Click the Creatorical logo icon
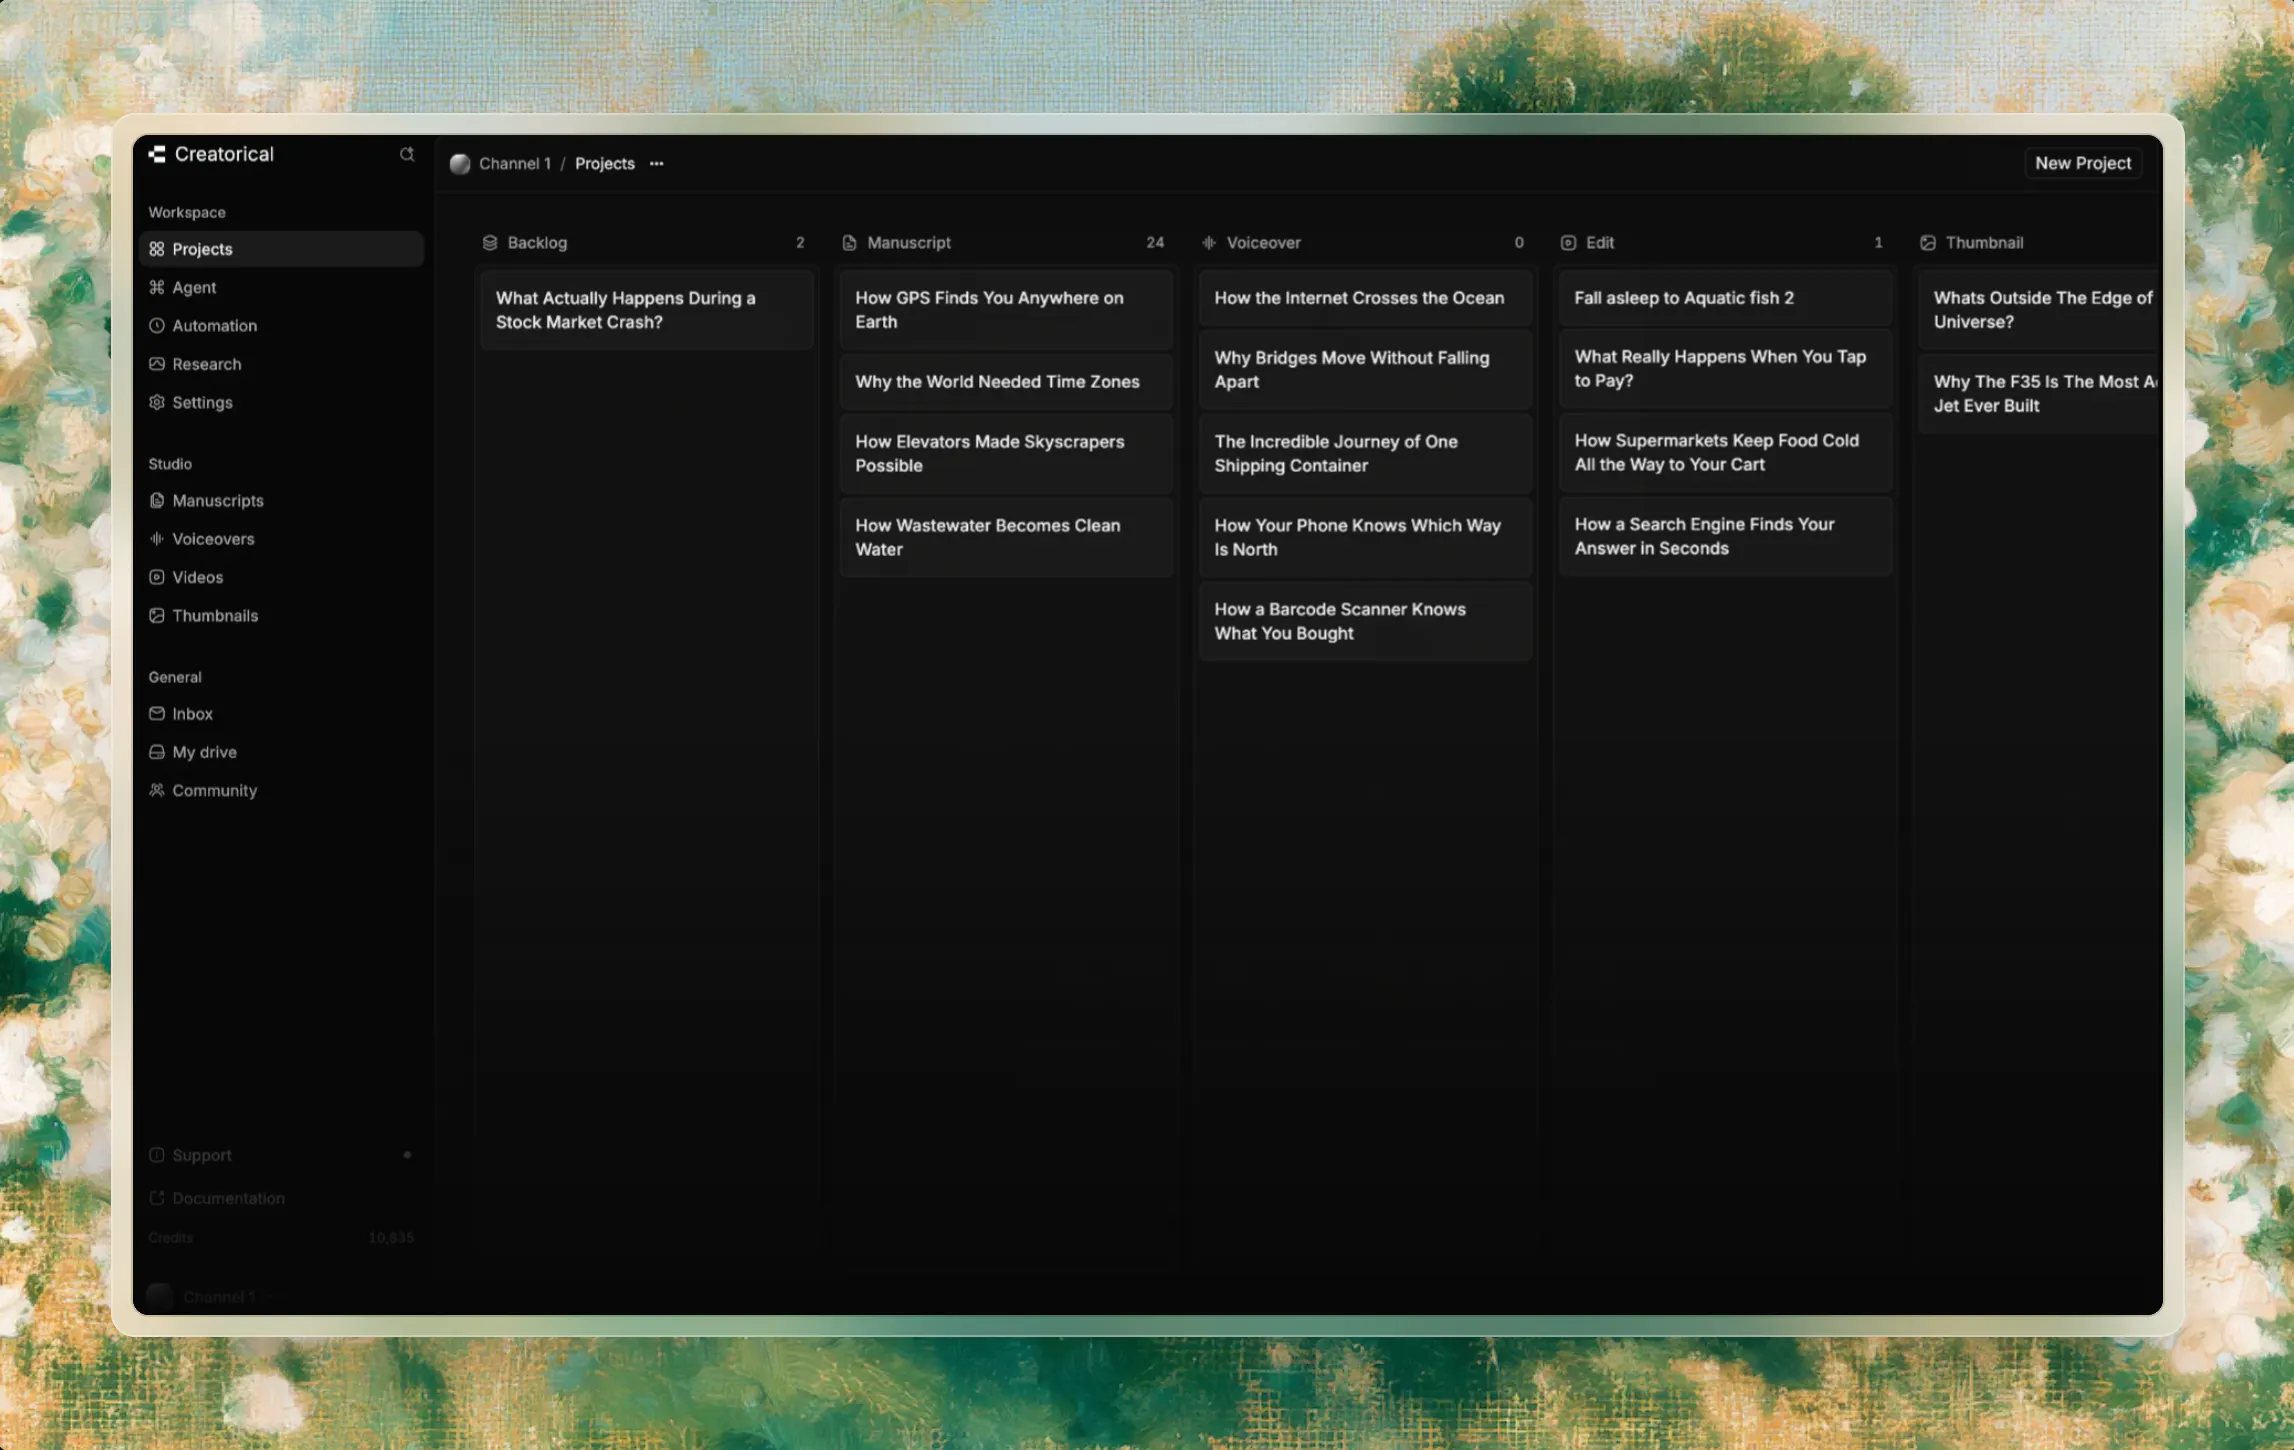This screenshot has width=2294, height=1450. 157,154
